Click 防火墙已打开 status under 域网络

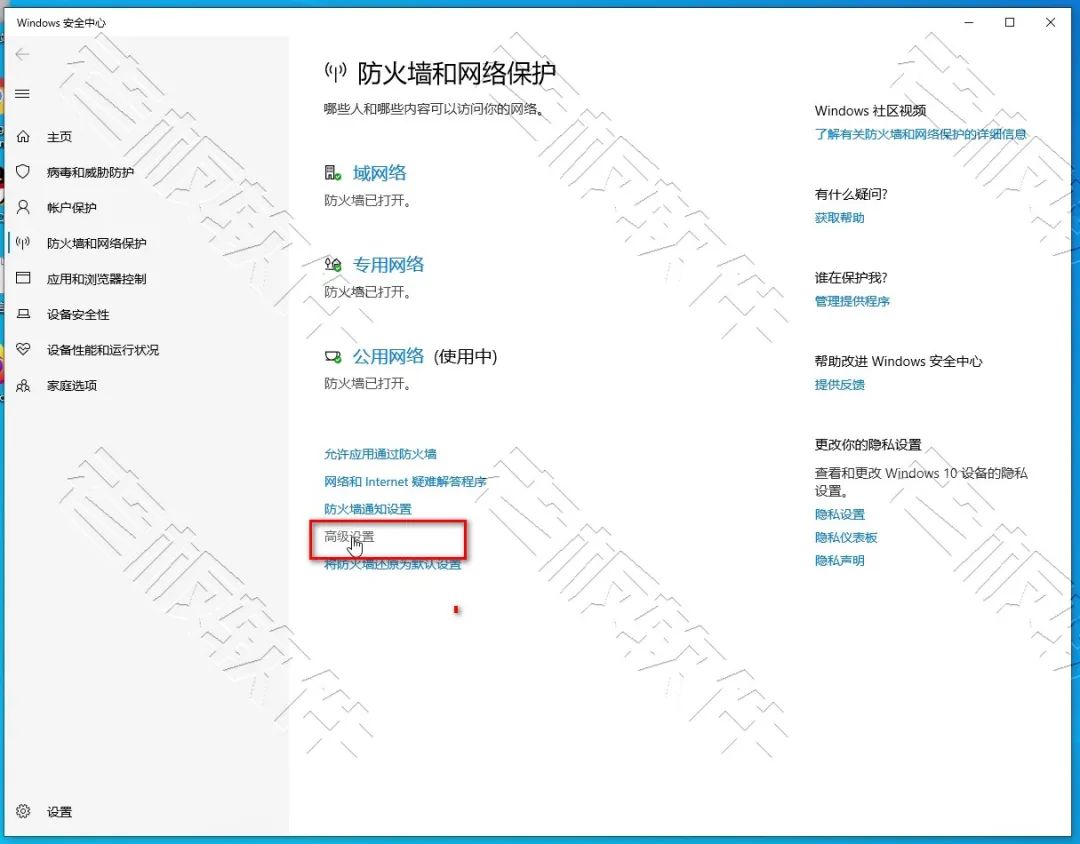pos(368,200)
